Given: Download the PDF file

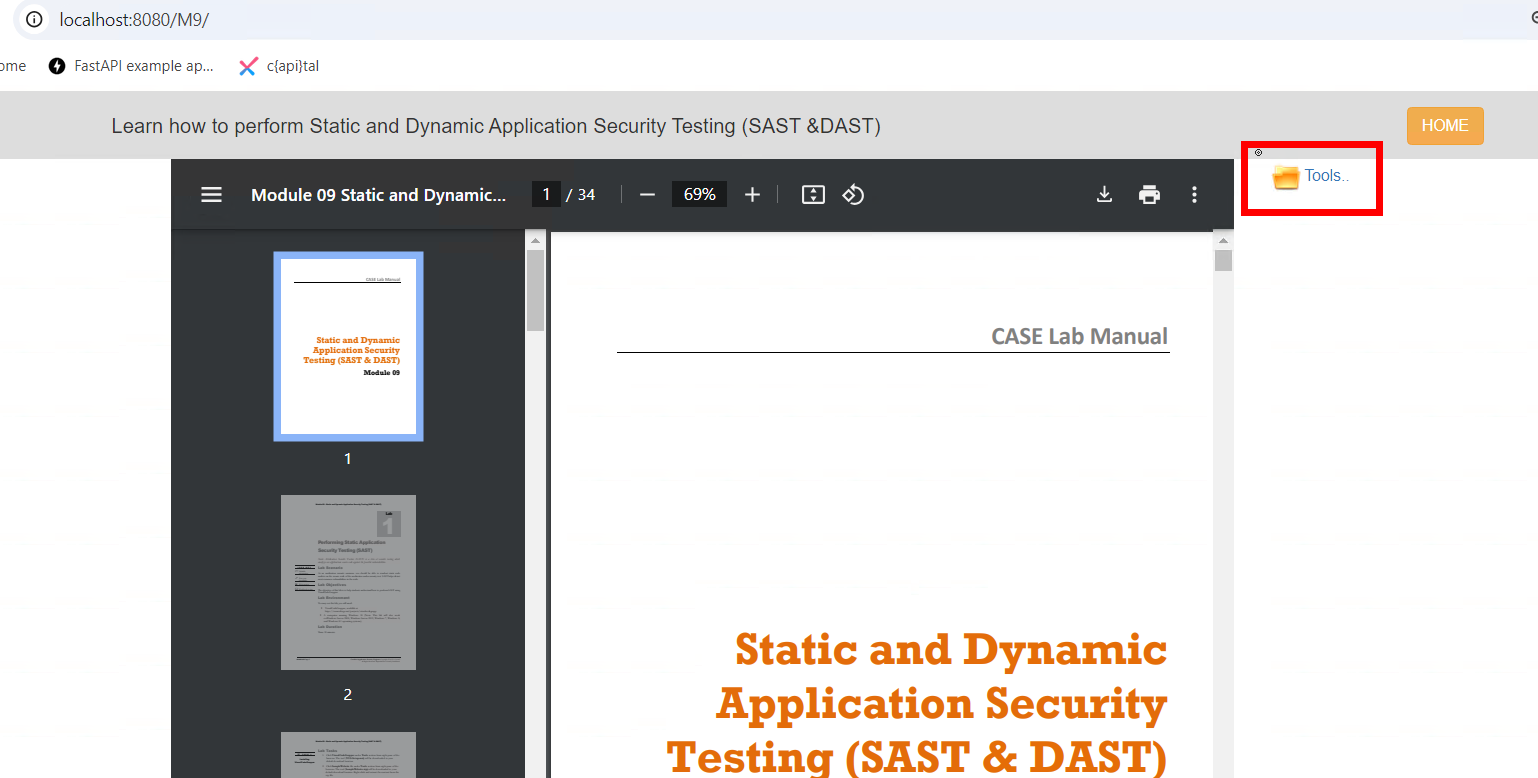Looking at the screenshot, I should pos(1104,195).
